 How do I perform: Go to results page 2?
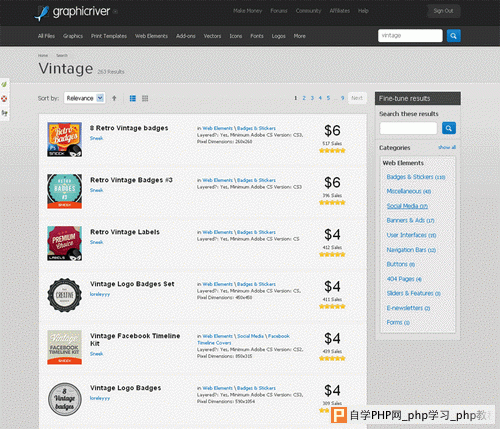(x=304, y=98)
